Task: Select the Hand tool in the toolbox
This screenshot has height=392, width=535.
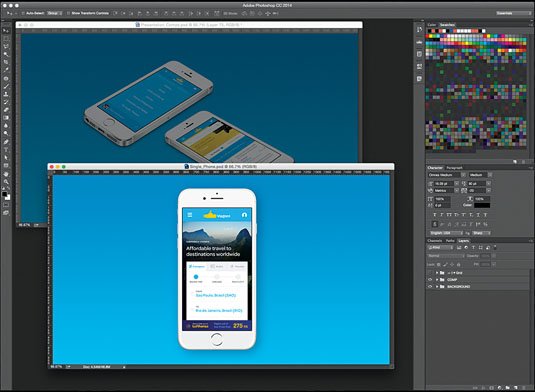Action: (x=6, y=174)
